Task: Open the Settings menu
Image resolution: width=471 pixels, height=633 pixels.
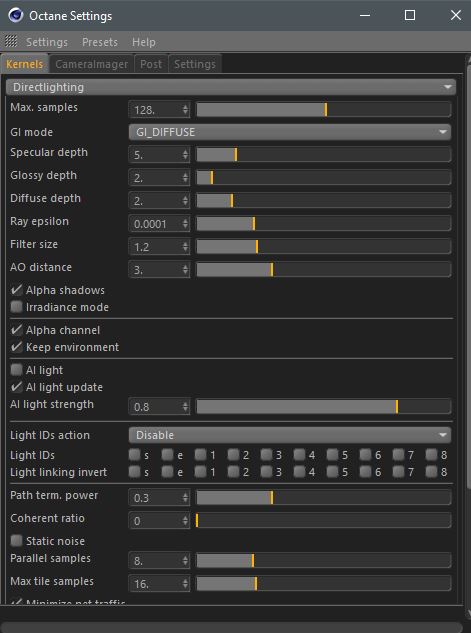Action: (47, 42)
